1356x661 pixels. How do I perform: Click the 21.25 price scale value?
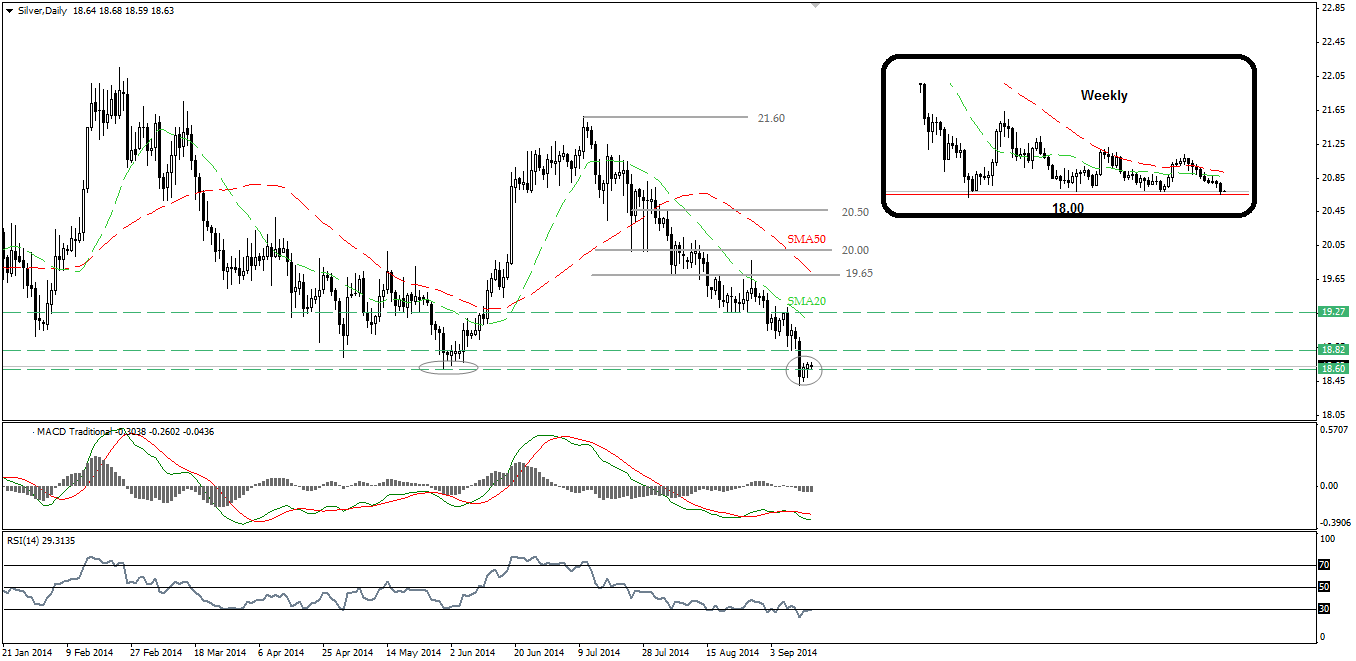1333,144
